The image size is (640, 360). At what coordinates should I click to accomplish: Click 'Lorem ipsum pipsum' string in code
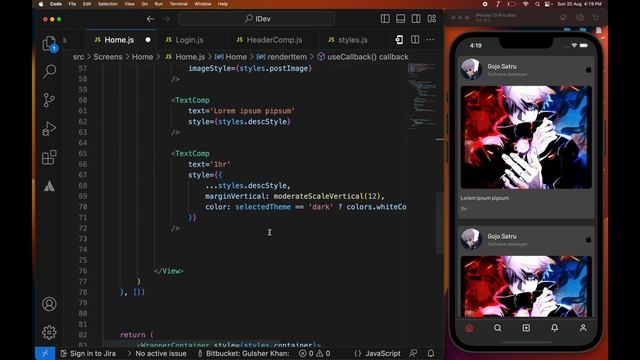pos(252,111)
